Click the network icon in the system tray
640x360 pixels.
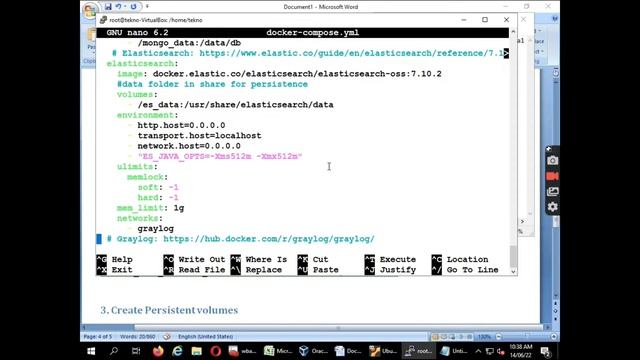click(x=490, y=351)
